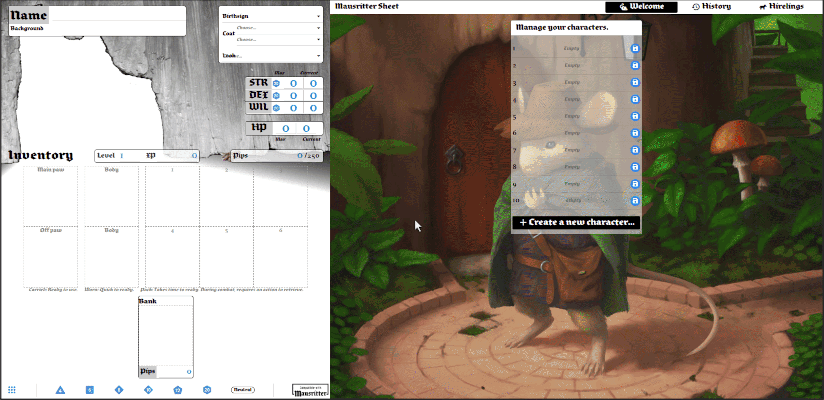Image resolution: width=824 pixels, height=400 pixels.
Task: Click the d20 roll icon next to WIL
Action: 276,108
